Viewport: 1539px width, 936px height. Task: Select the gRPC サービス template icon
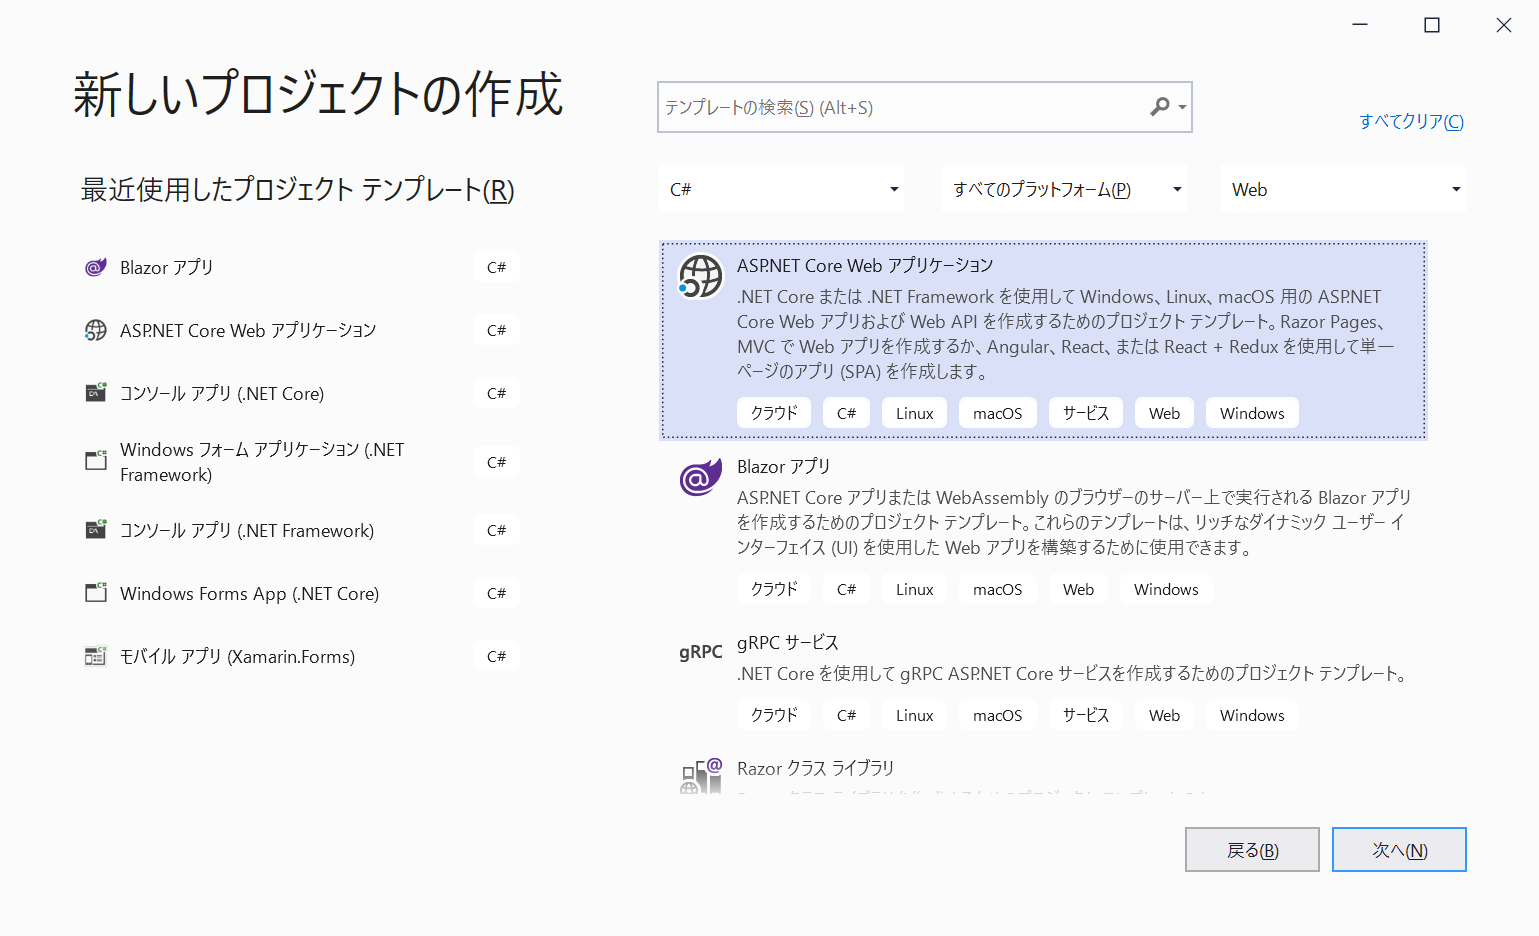[x=700, y=652]
